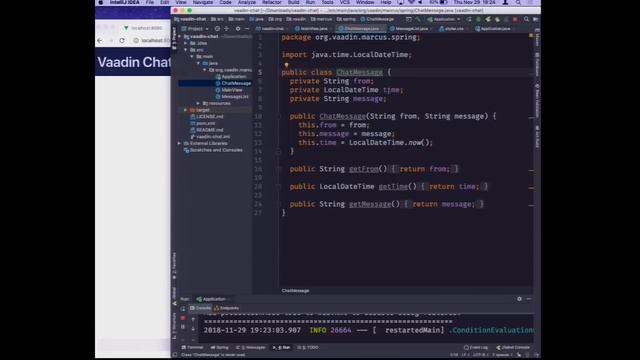
Task: Click the getFrom method name in editor
Action: tap(363, 169)
